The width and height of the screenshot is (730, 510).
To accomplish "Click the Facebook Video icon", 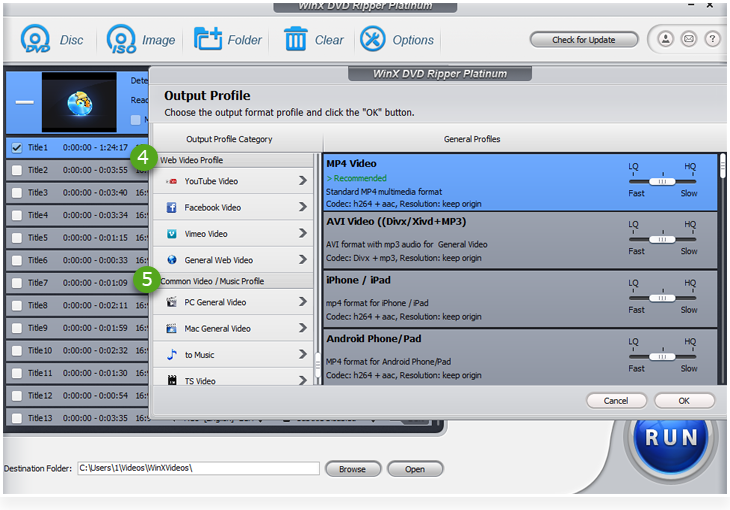I will [x=172, y=207].
